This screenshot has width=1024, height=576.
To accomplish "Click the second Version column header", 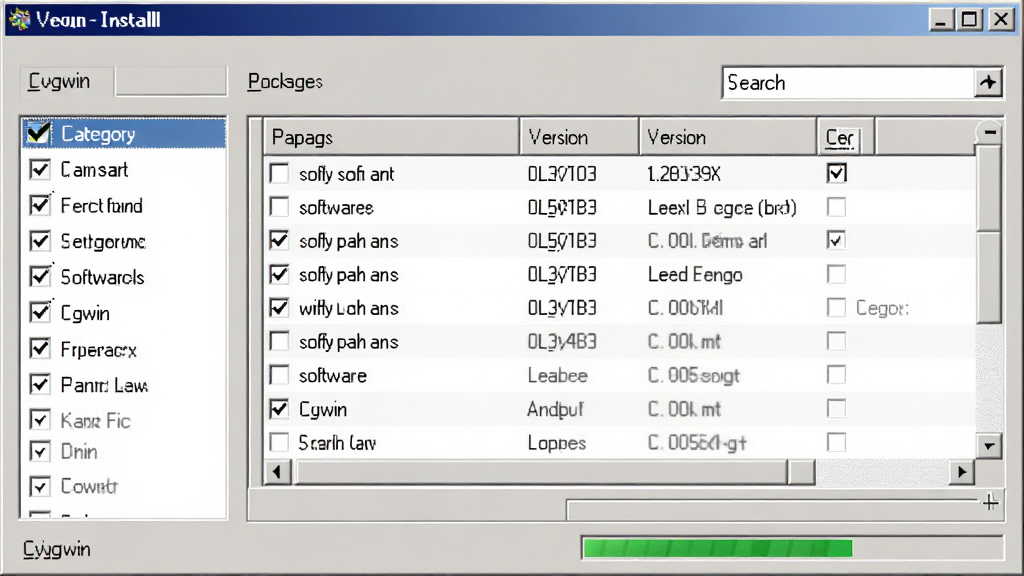I will [x=728, y=137].
